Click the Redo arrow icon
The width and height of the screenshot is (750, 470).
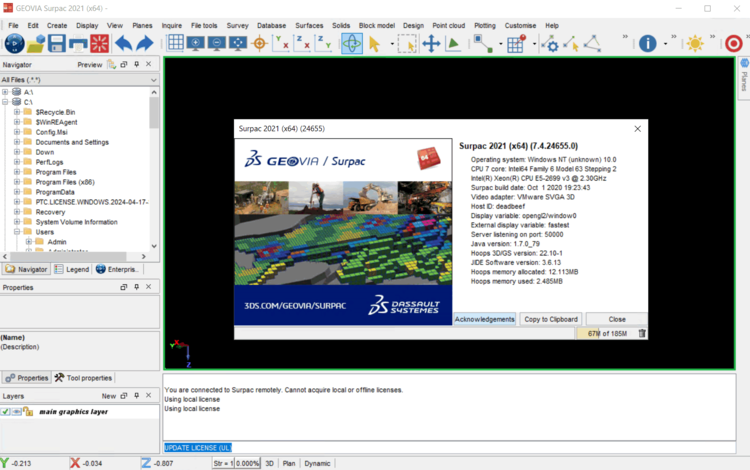click(145, 43)
